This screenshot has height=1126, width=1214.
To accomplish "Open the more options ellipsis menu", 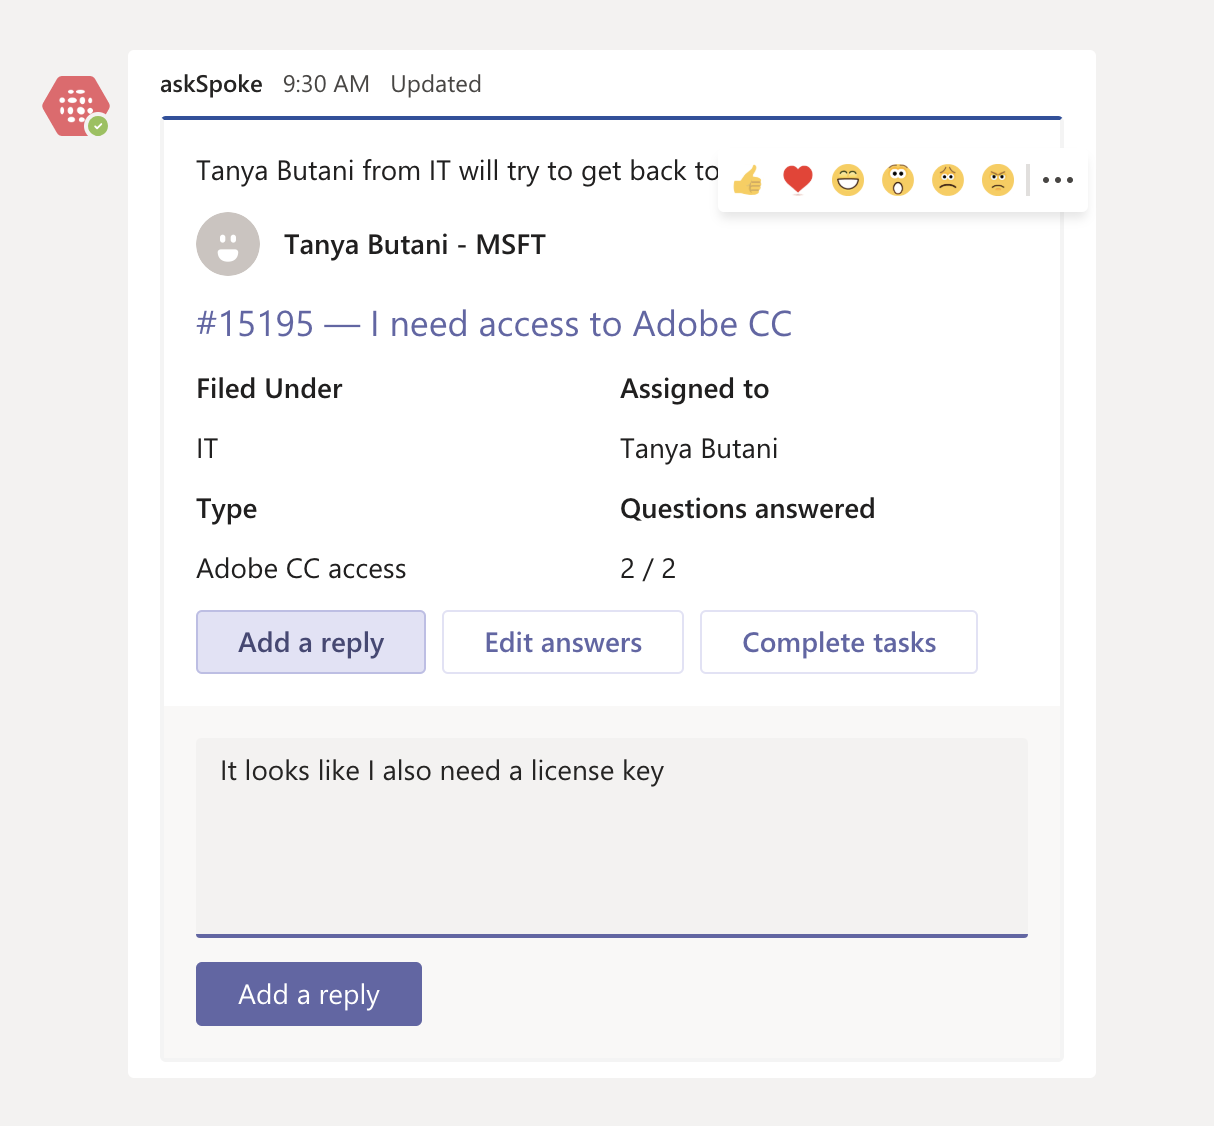I will point(1058,180).
